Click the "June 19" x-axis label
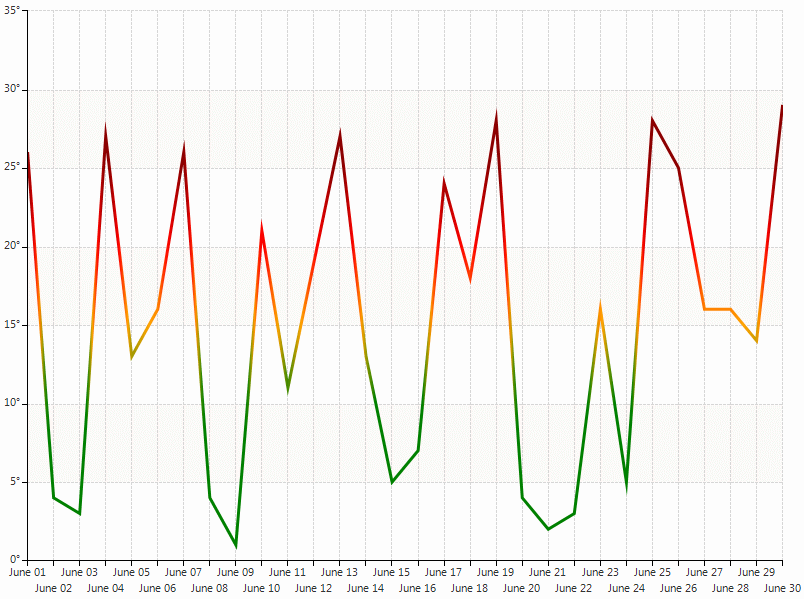Screen dimensions: 804x599 coord(496,572)
